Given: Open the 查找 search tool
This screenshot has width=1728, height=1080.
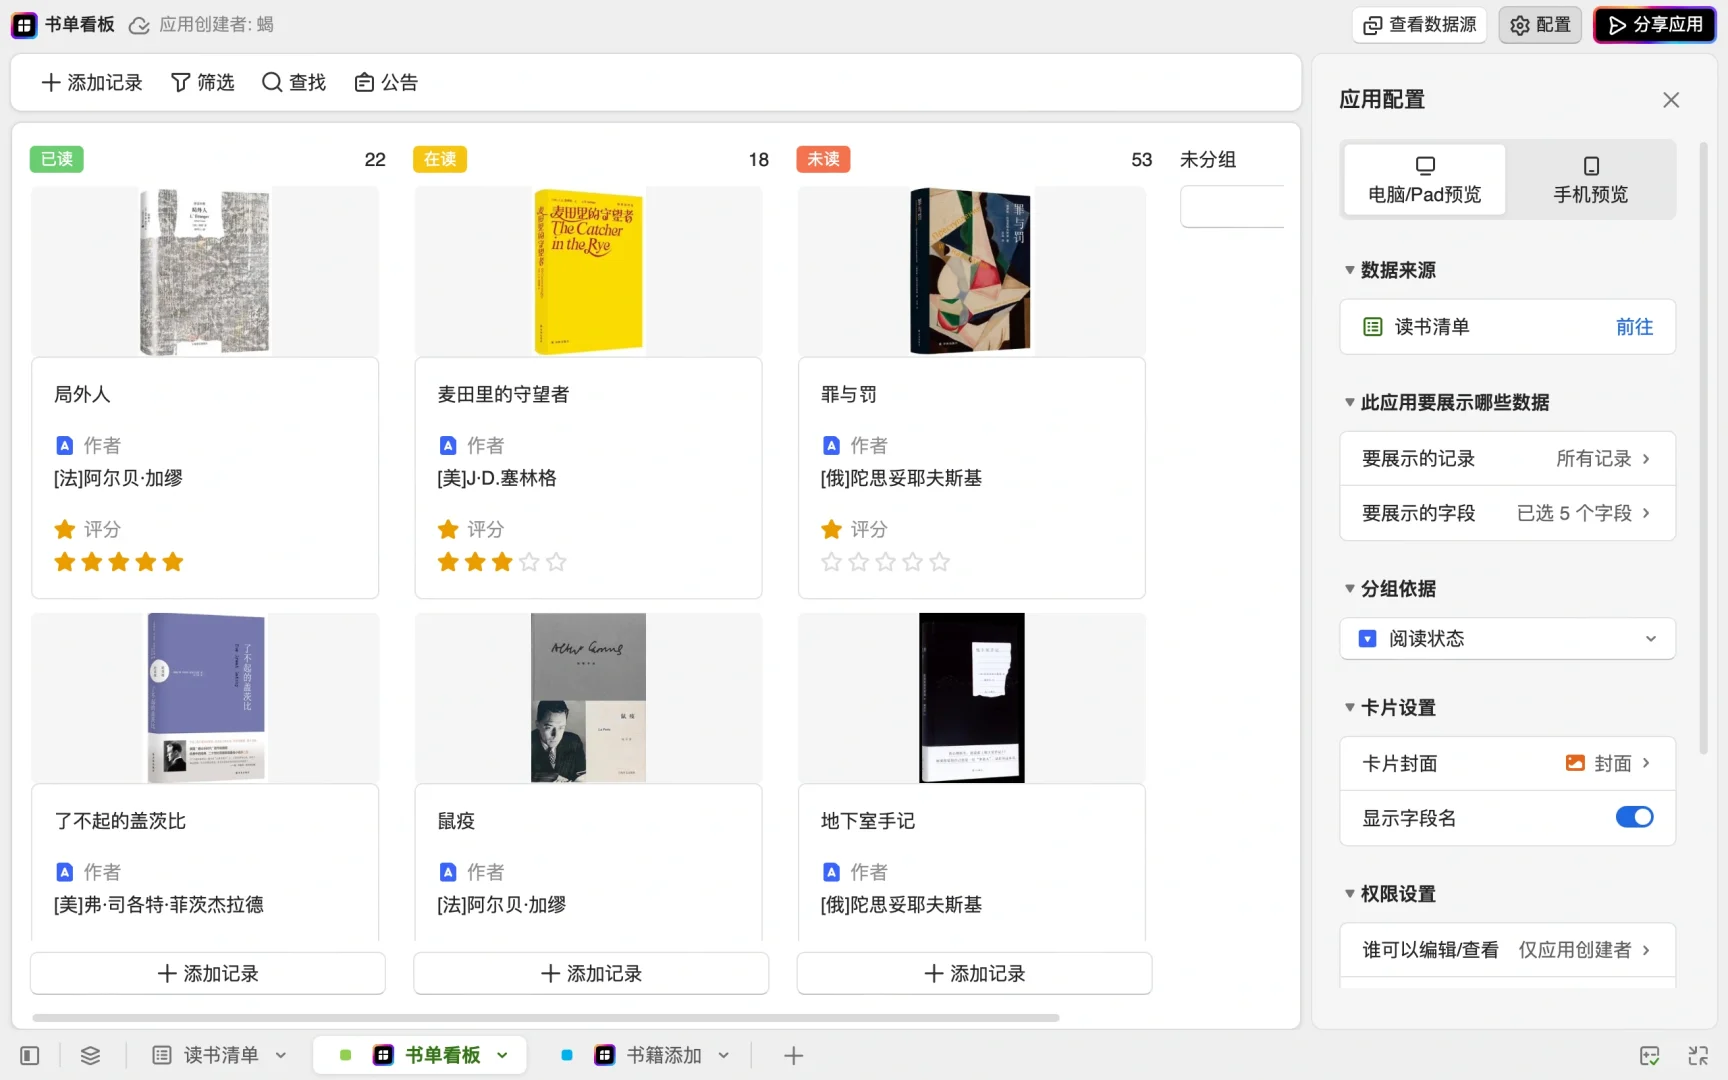Looking at the screenshot, I should pos(293,82).
